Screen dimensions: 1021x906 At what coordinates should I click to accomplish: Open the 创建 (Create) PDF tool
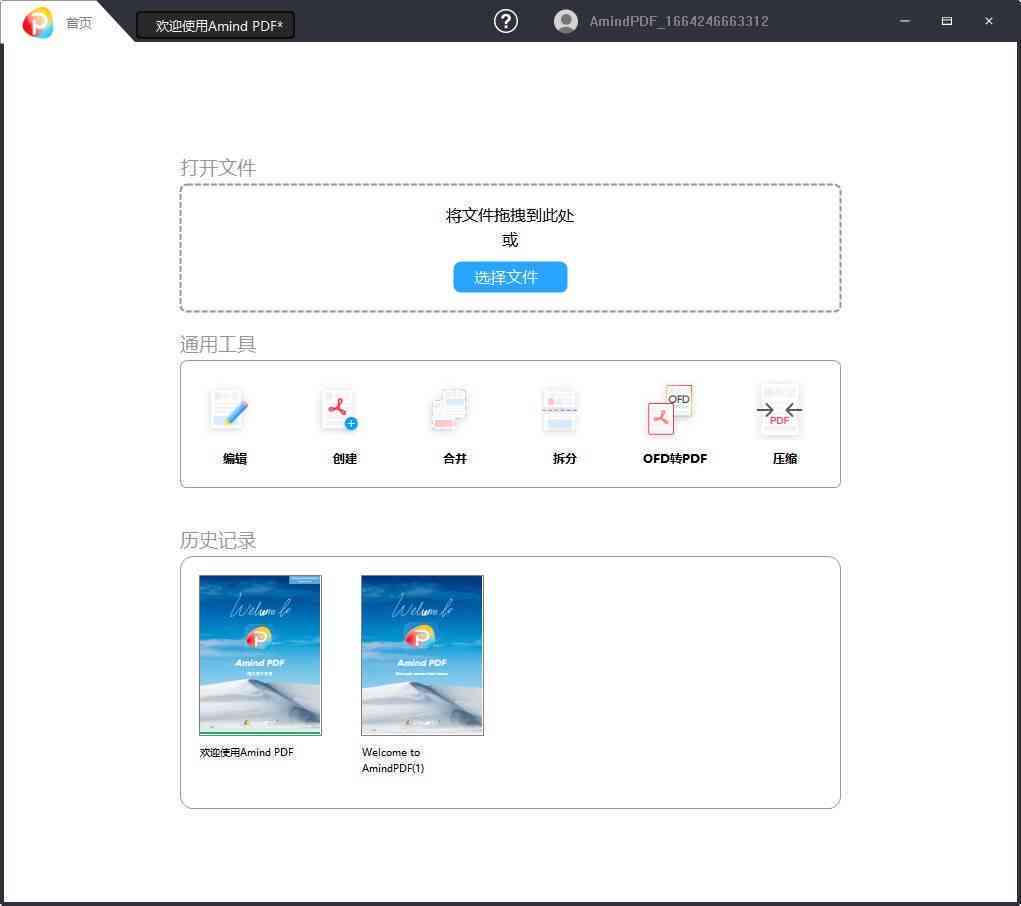click(x=339, y=410)
